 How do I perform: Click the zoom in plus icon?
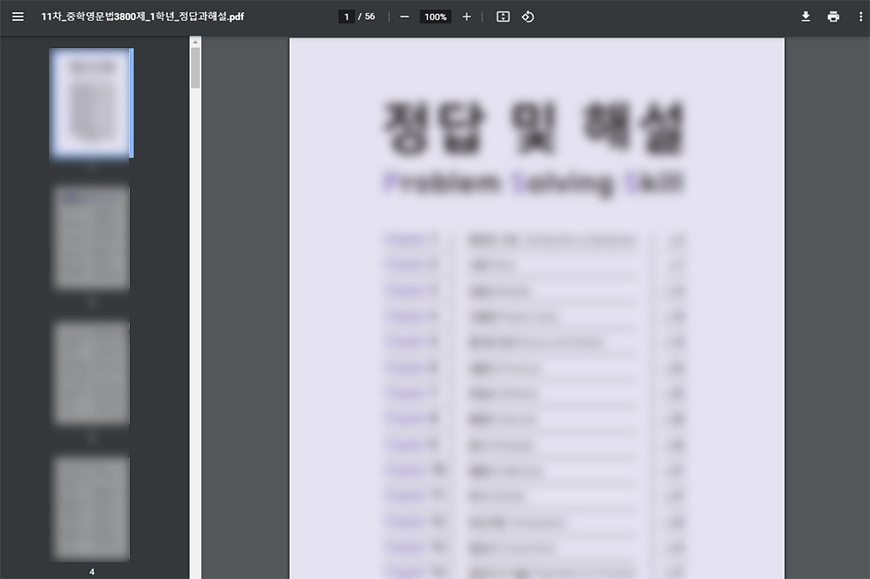coord(467,17)
